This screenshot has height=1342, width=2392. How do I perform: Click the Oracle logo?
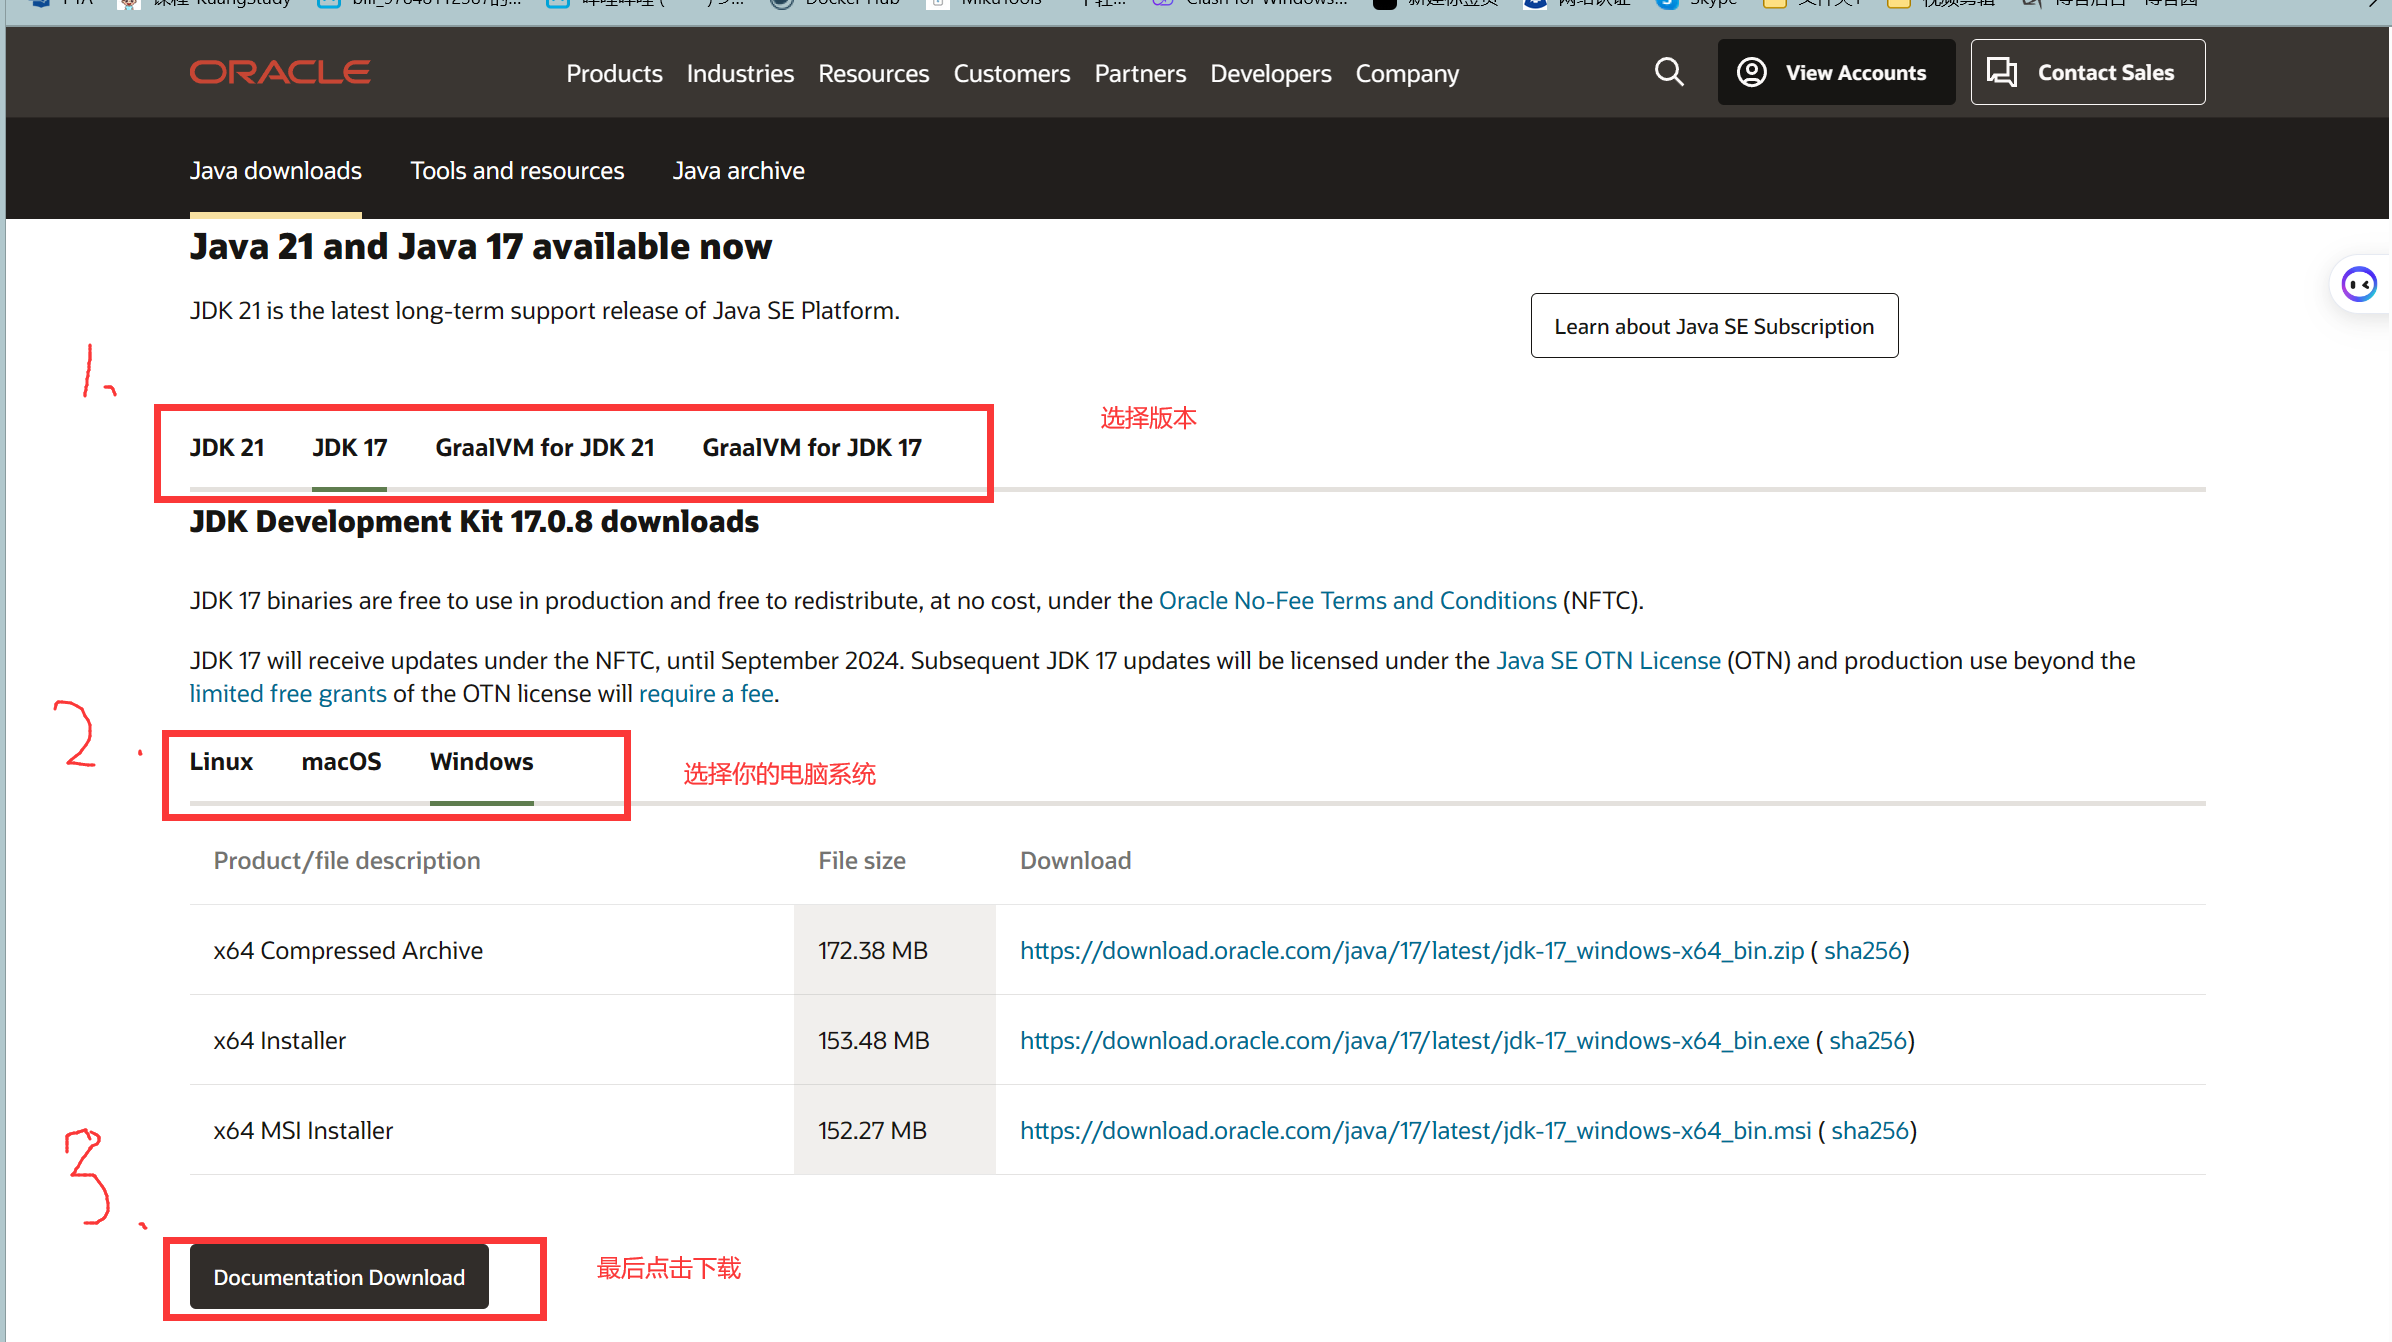280,72
